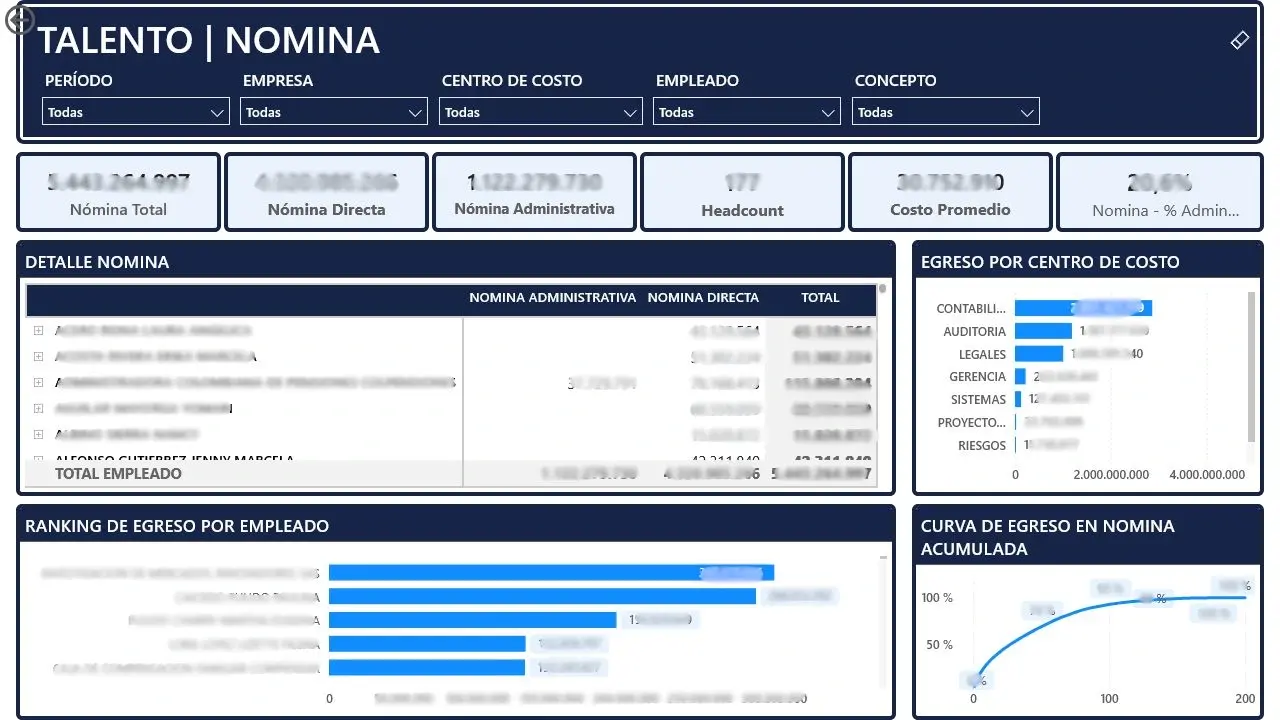Select the Nómina Total KPI card
This screenshot has height=720, width=1280.
pyautogui.click(x=119, y=192)
